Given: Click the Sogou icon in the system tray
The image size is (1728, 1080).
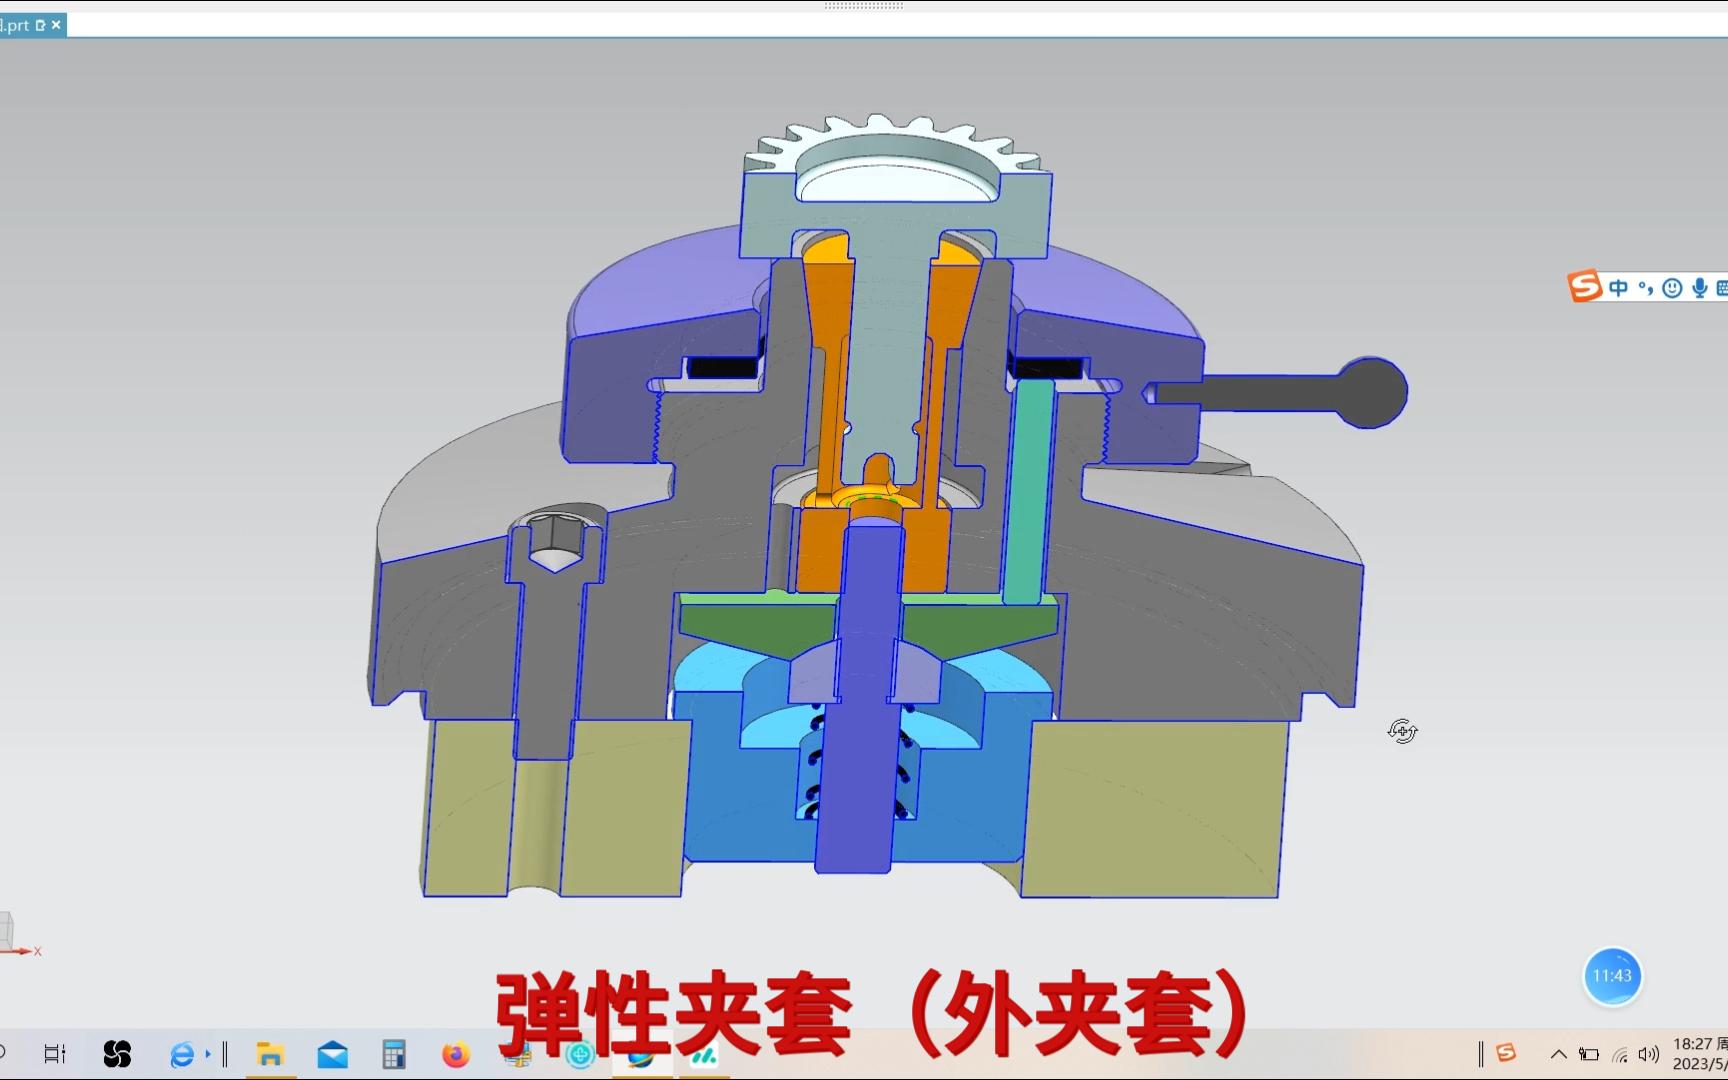Looking at the screenshot, I should coord(1506,1053).
